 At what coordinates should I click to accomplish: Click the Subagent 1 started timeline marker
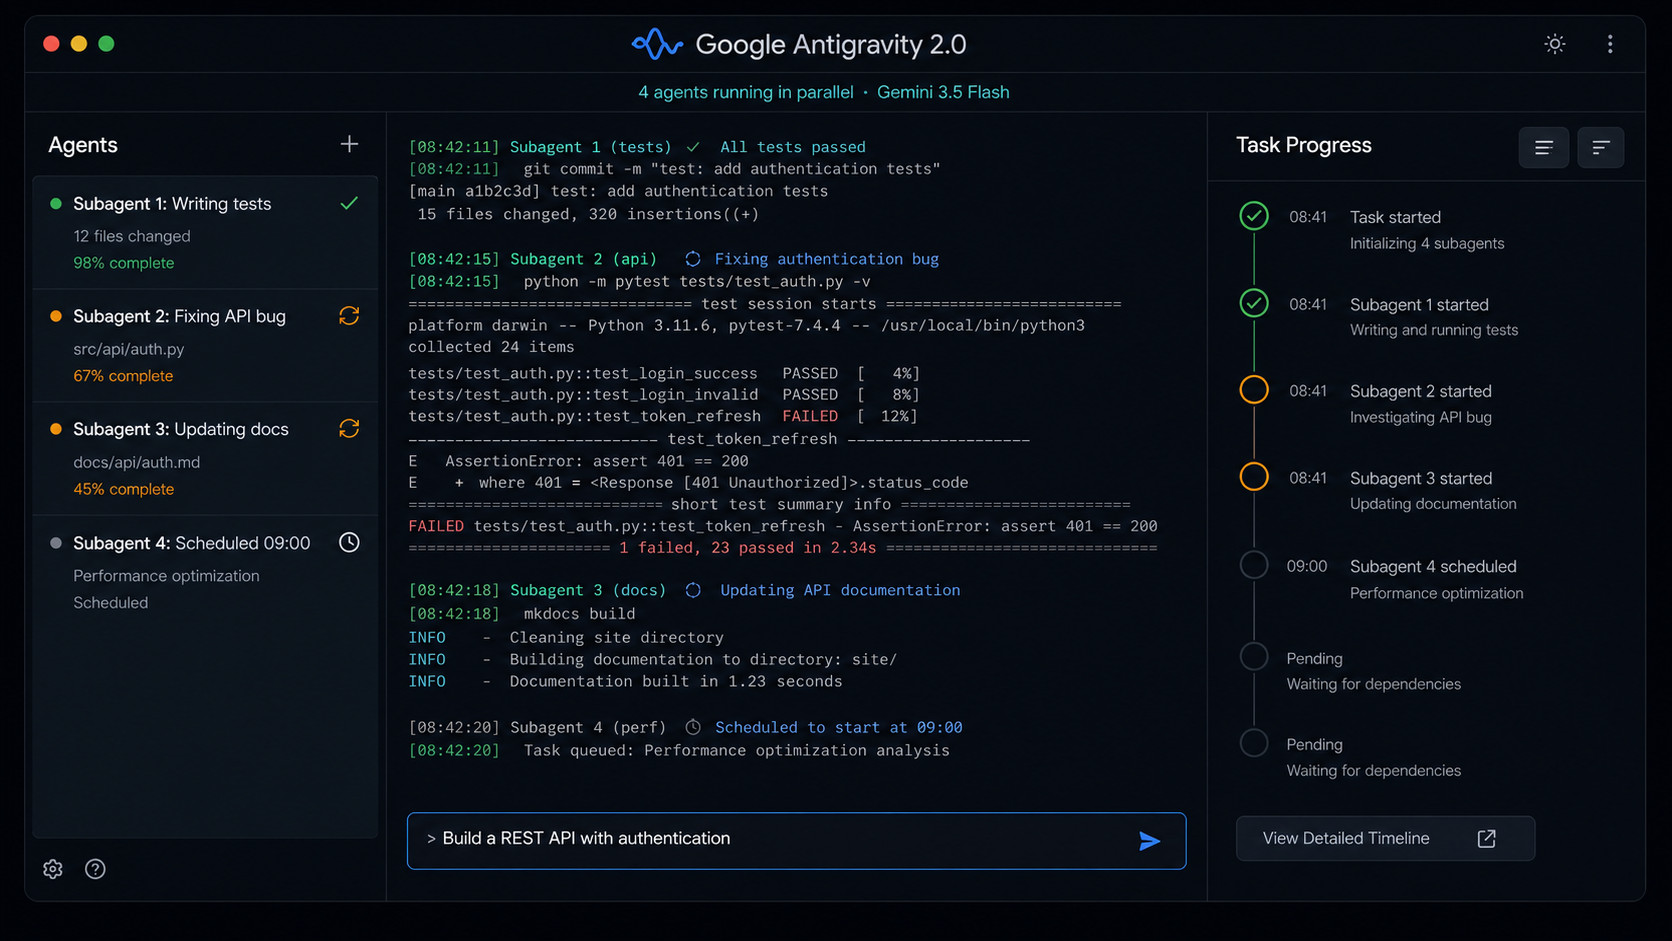[x=1254, y=303]
